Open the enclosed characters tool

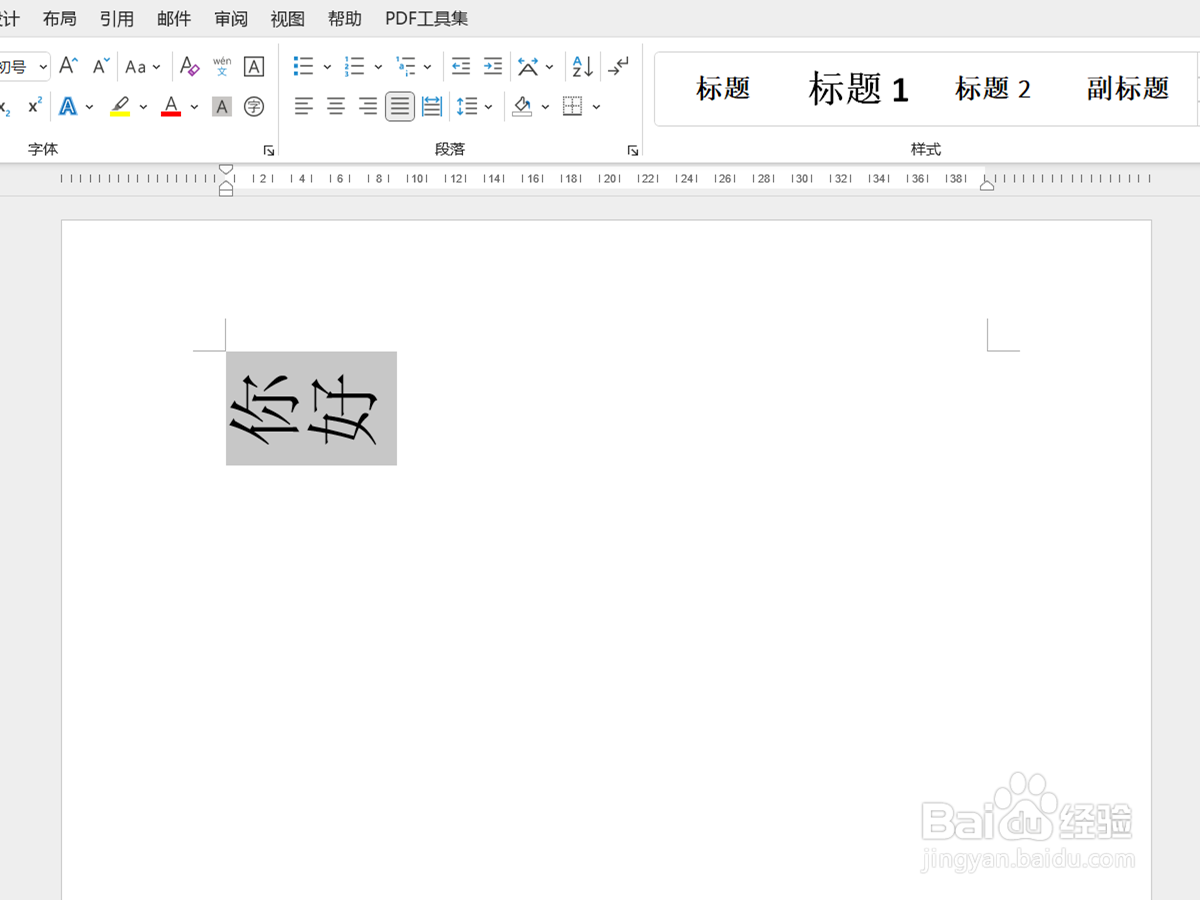pos(254,106)
